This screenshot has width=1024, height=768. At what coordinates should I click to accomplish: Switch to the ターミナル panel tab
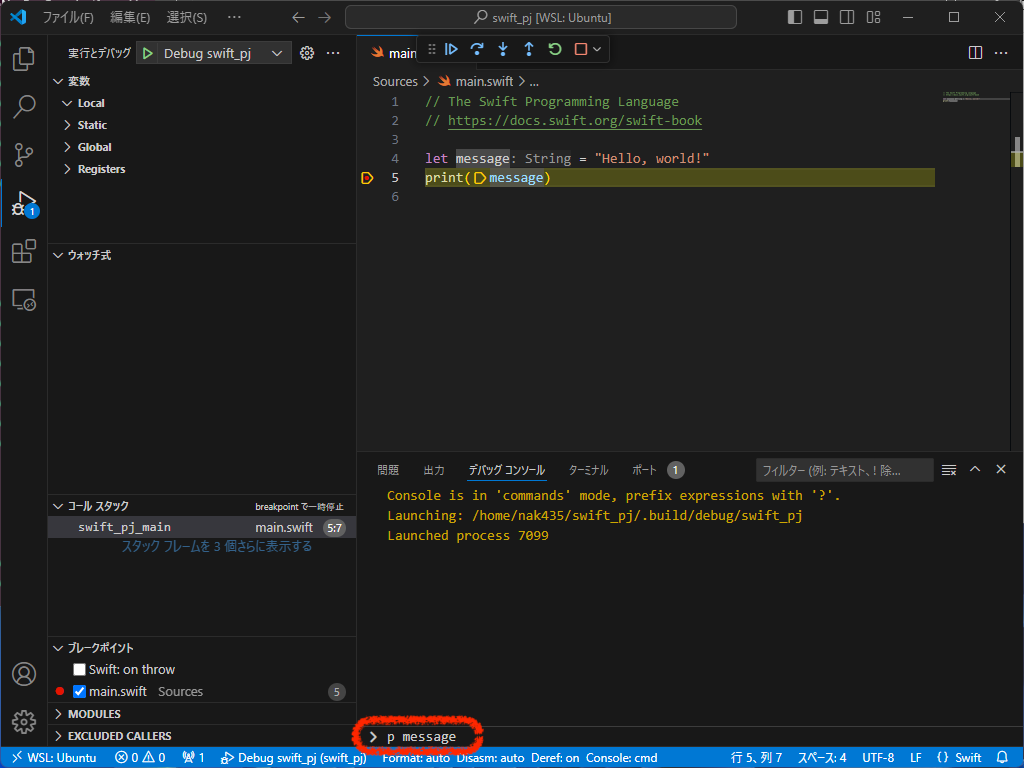coord(588,470)
